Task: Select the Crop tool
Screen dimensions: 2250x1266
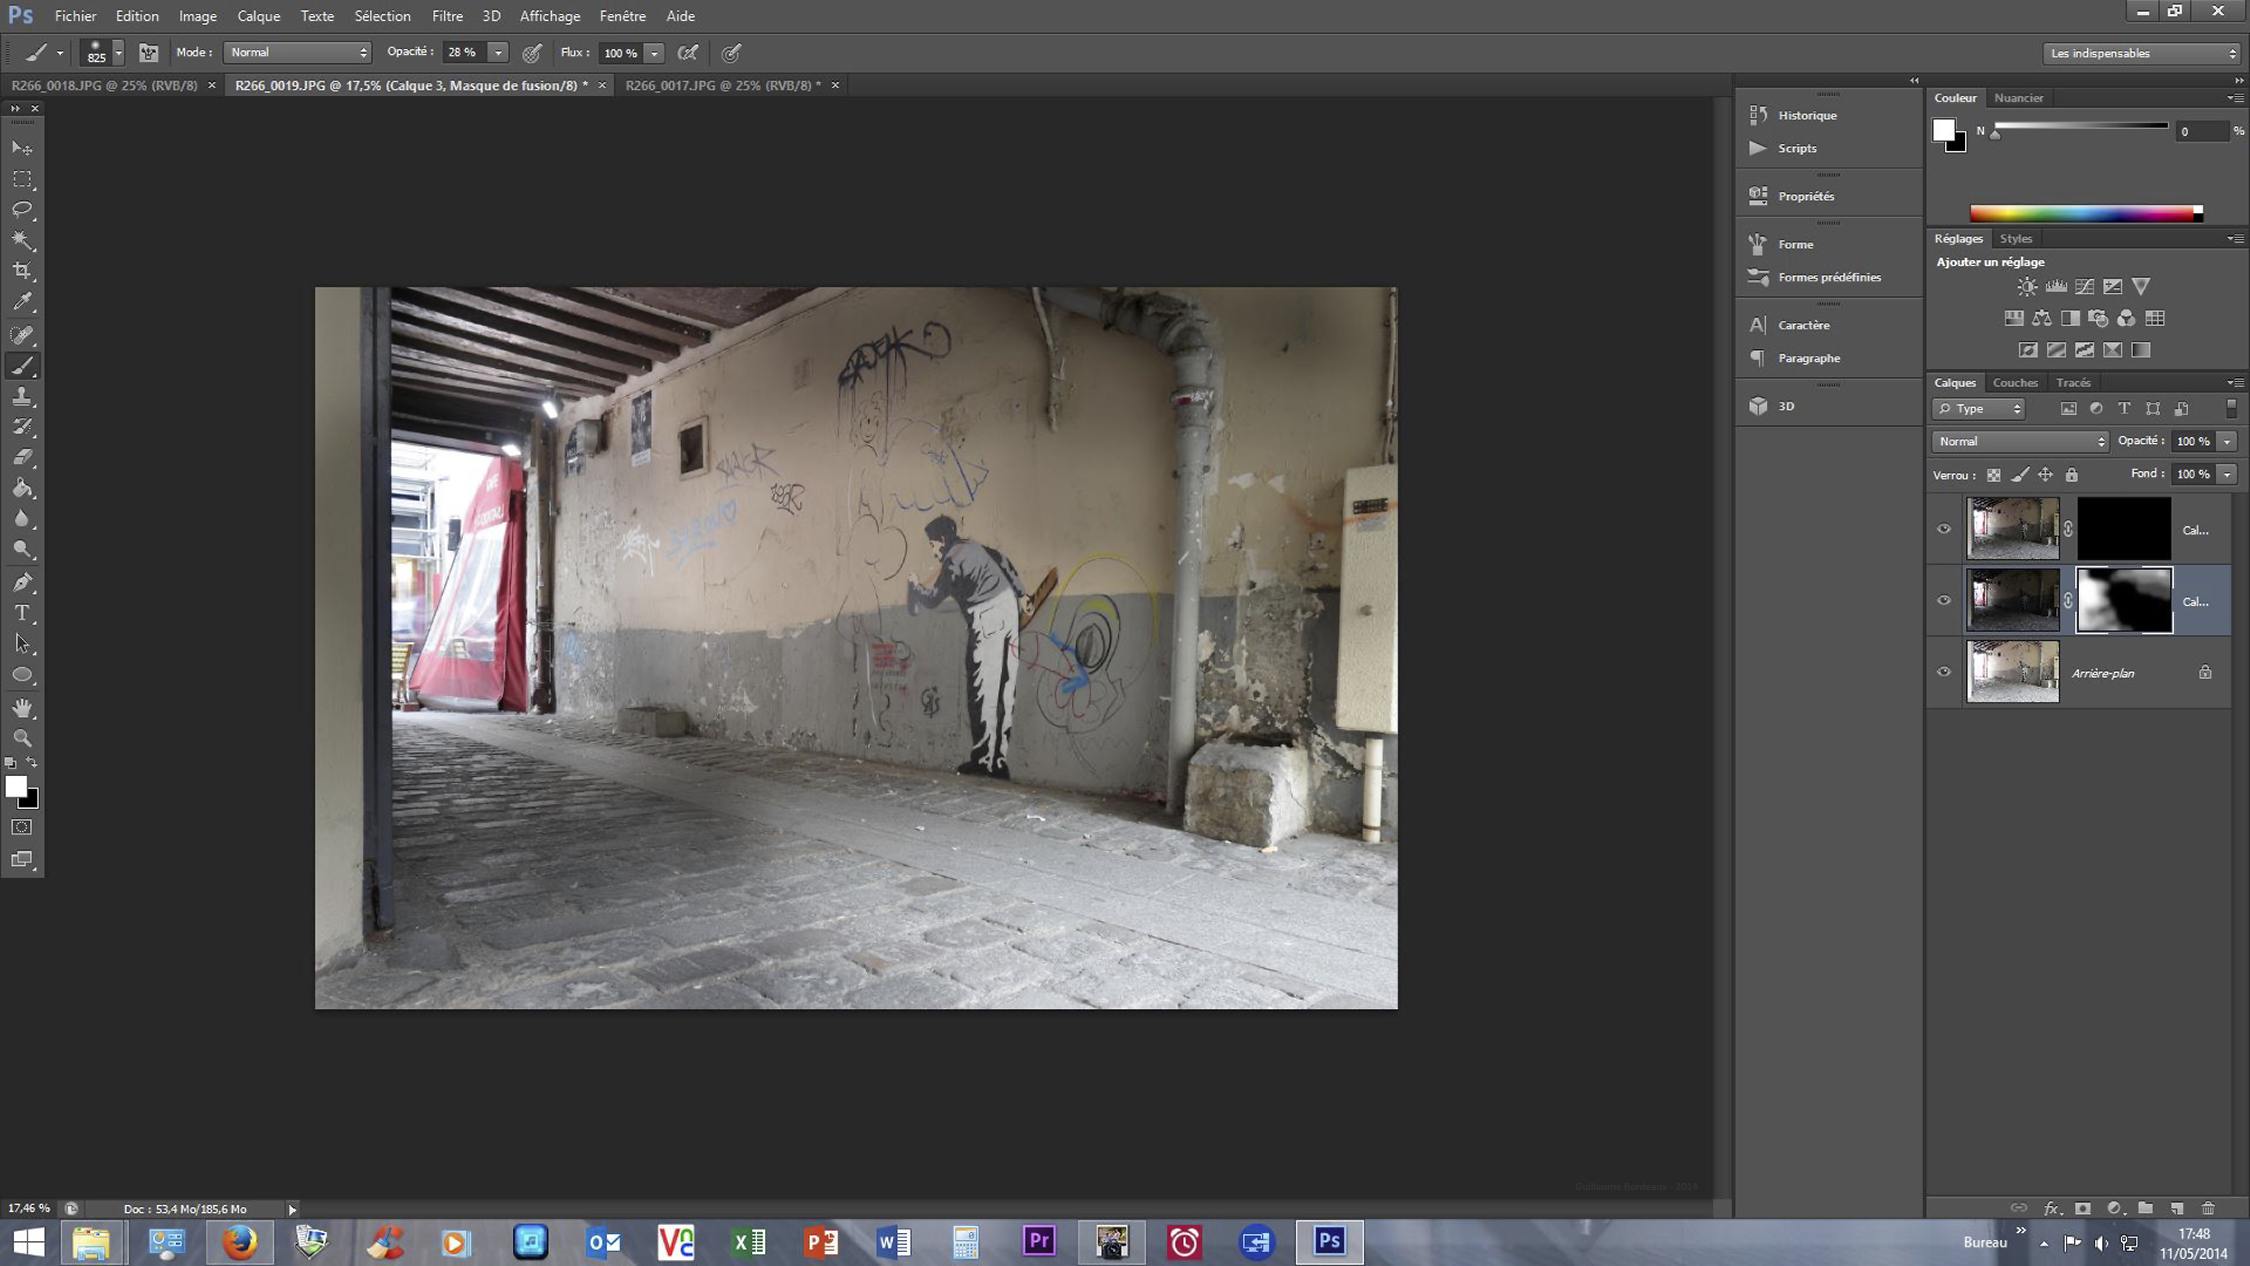Action: coord(22,271)
